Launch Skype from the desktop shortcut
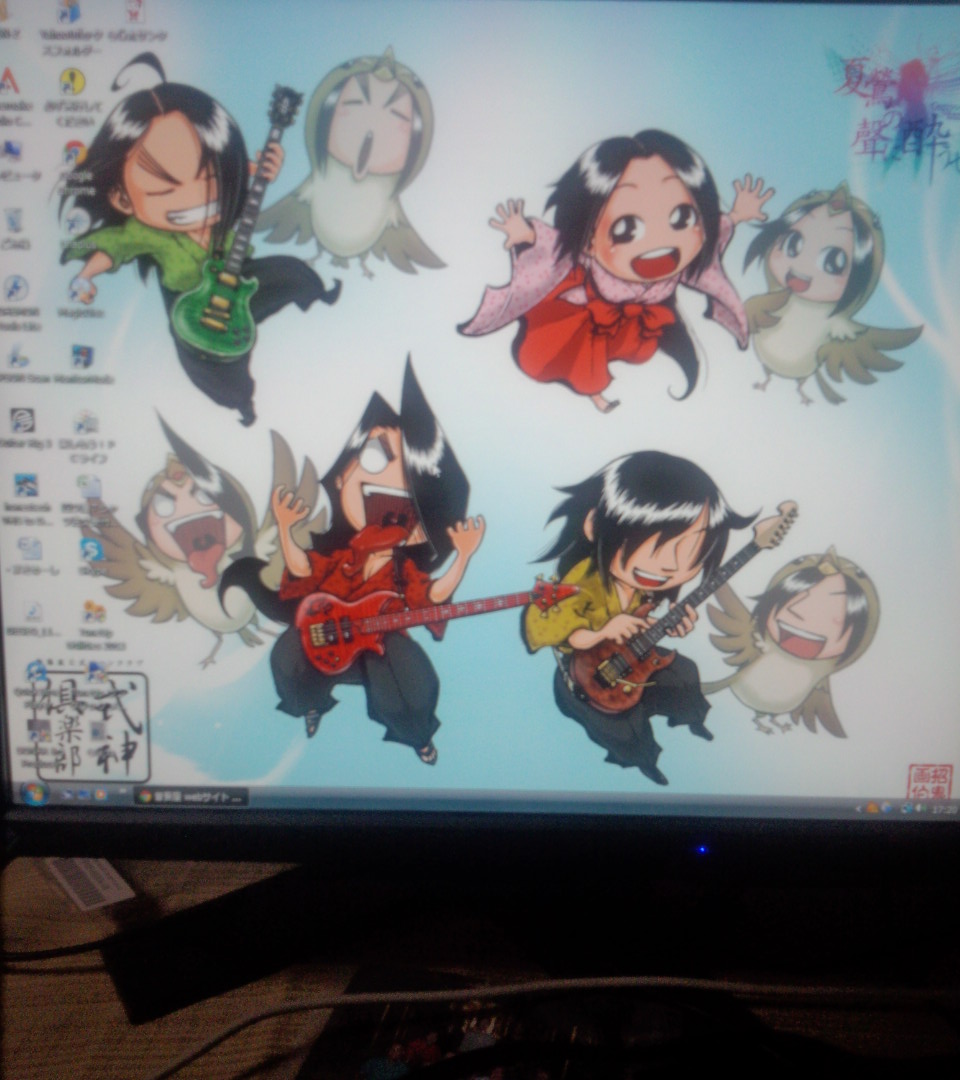Viewport: 960px width, 1080px height. pyautogui.click(x=90, y=550)
